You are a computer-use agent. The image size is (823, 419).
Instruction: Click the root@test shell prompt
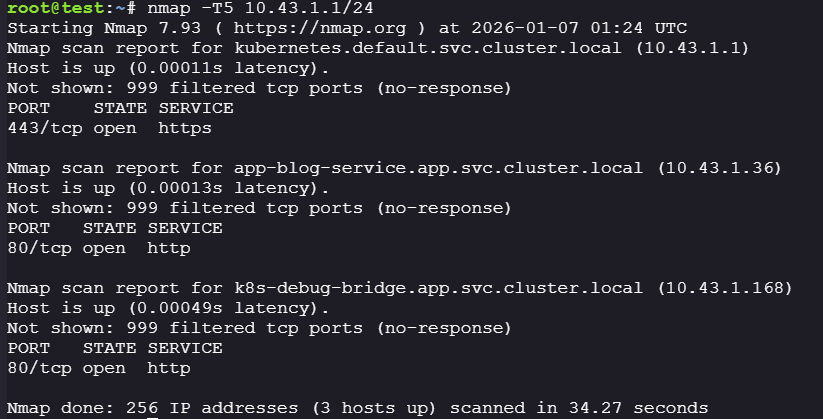(x=55, y=8)
